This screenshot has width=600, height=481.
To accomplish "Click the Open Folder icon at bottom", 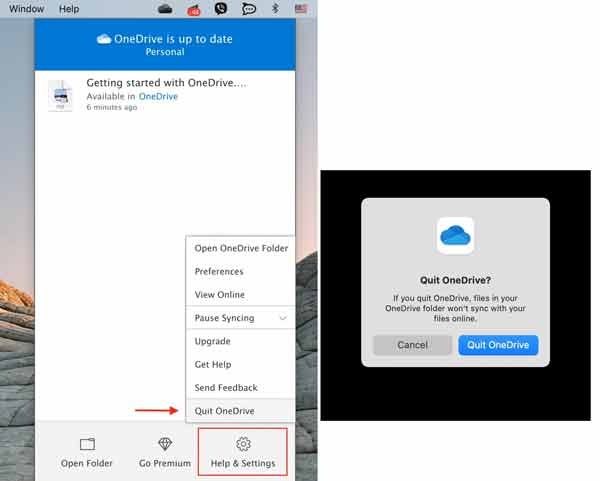I will [87, 444].
